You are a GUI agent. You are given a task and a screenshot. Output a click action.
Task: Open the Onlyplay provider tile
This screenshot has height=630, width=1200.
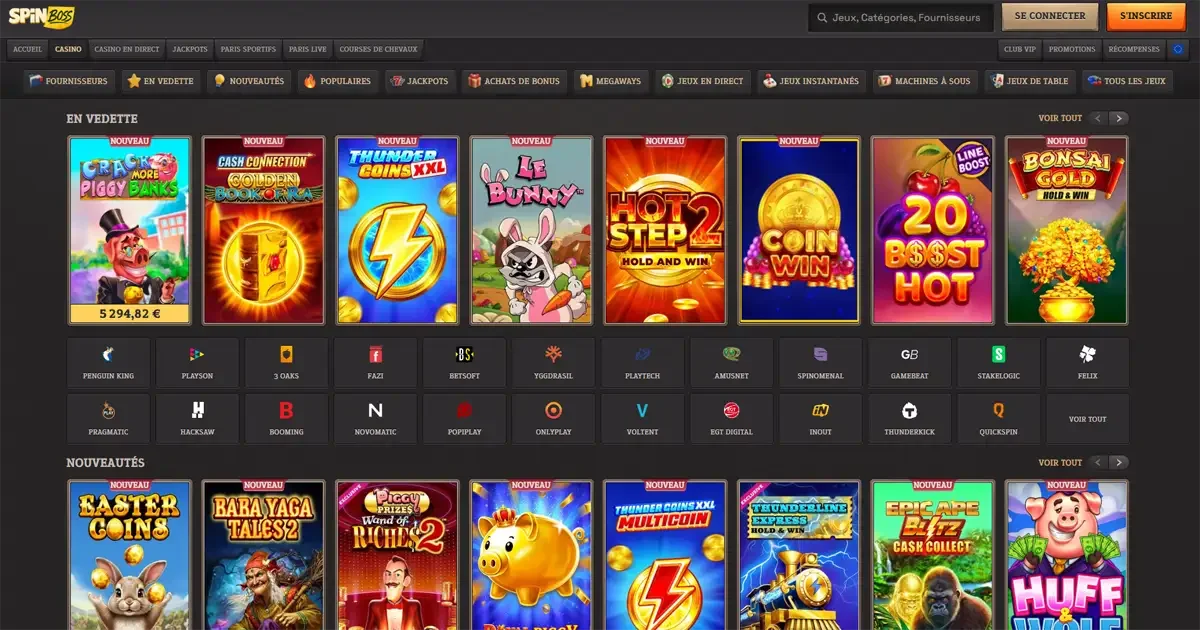553,419
